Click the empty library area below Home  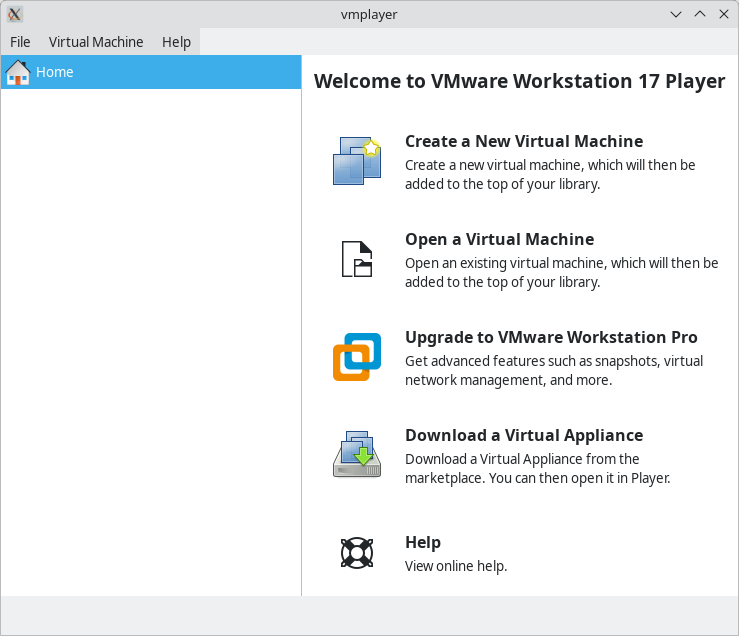150,340
